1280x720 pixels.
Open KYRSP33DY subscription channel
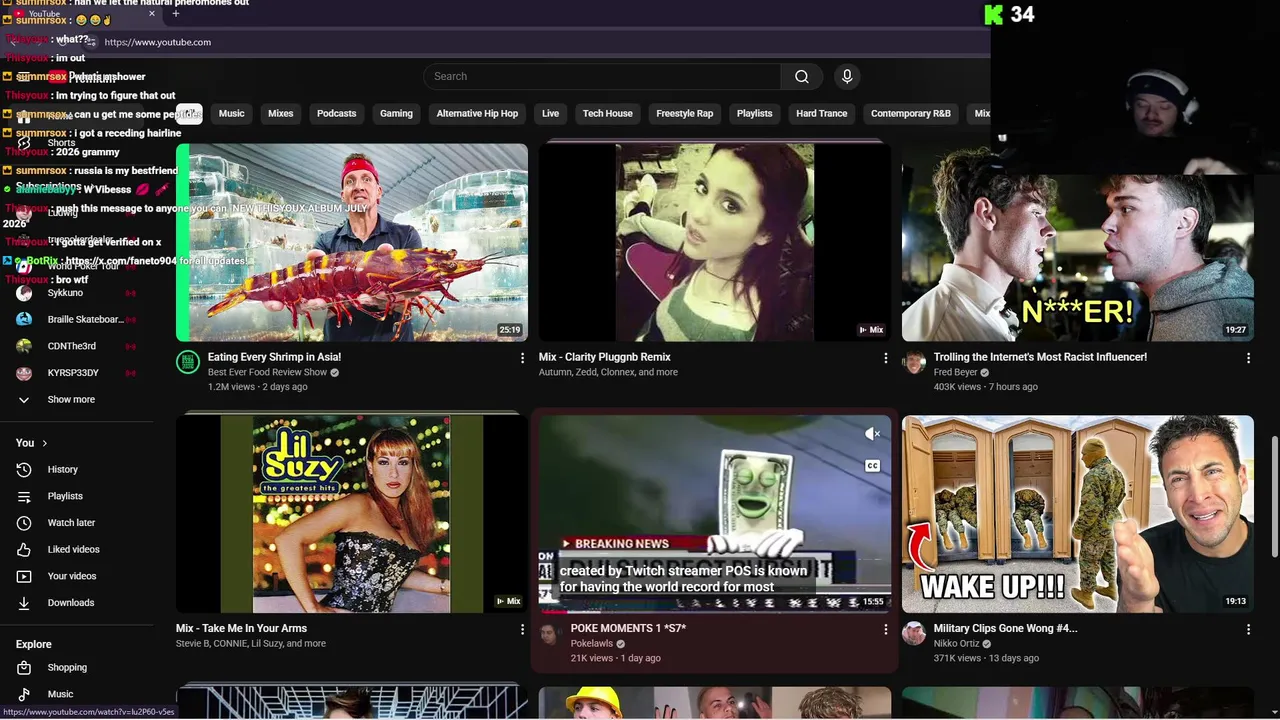point(75,373)
